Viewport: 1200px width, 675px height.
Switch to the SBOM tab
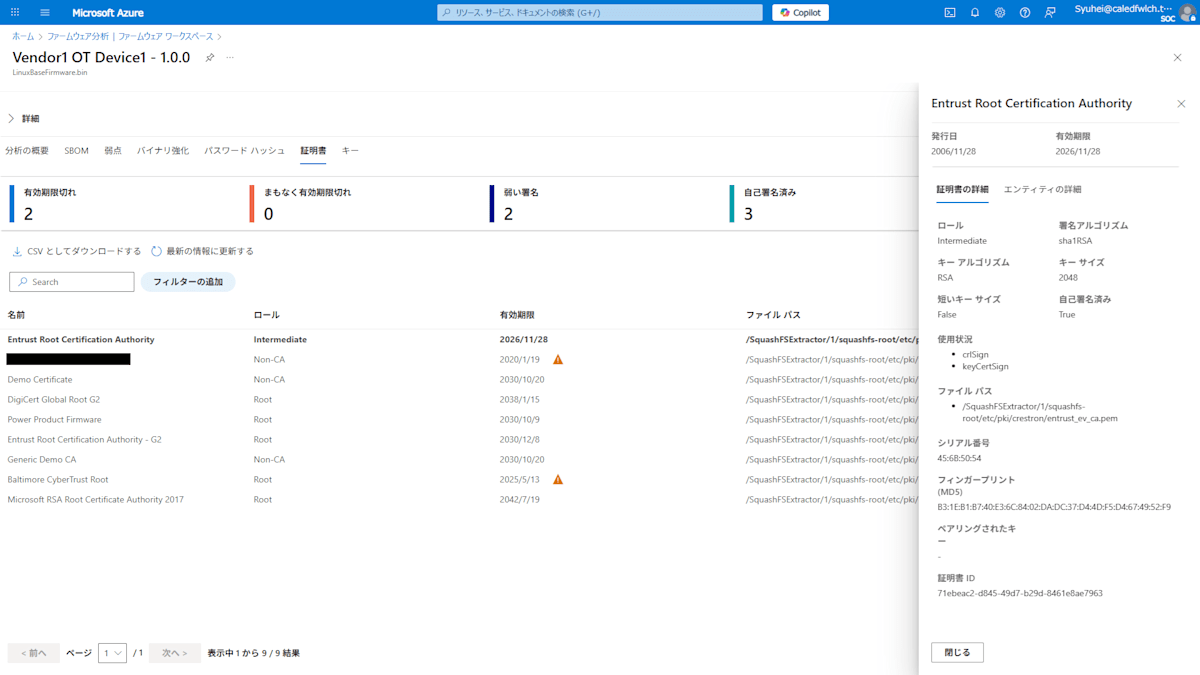point(76,151)
